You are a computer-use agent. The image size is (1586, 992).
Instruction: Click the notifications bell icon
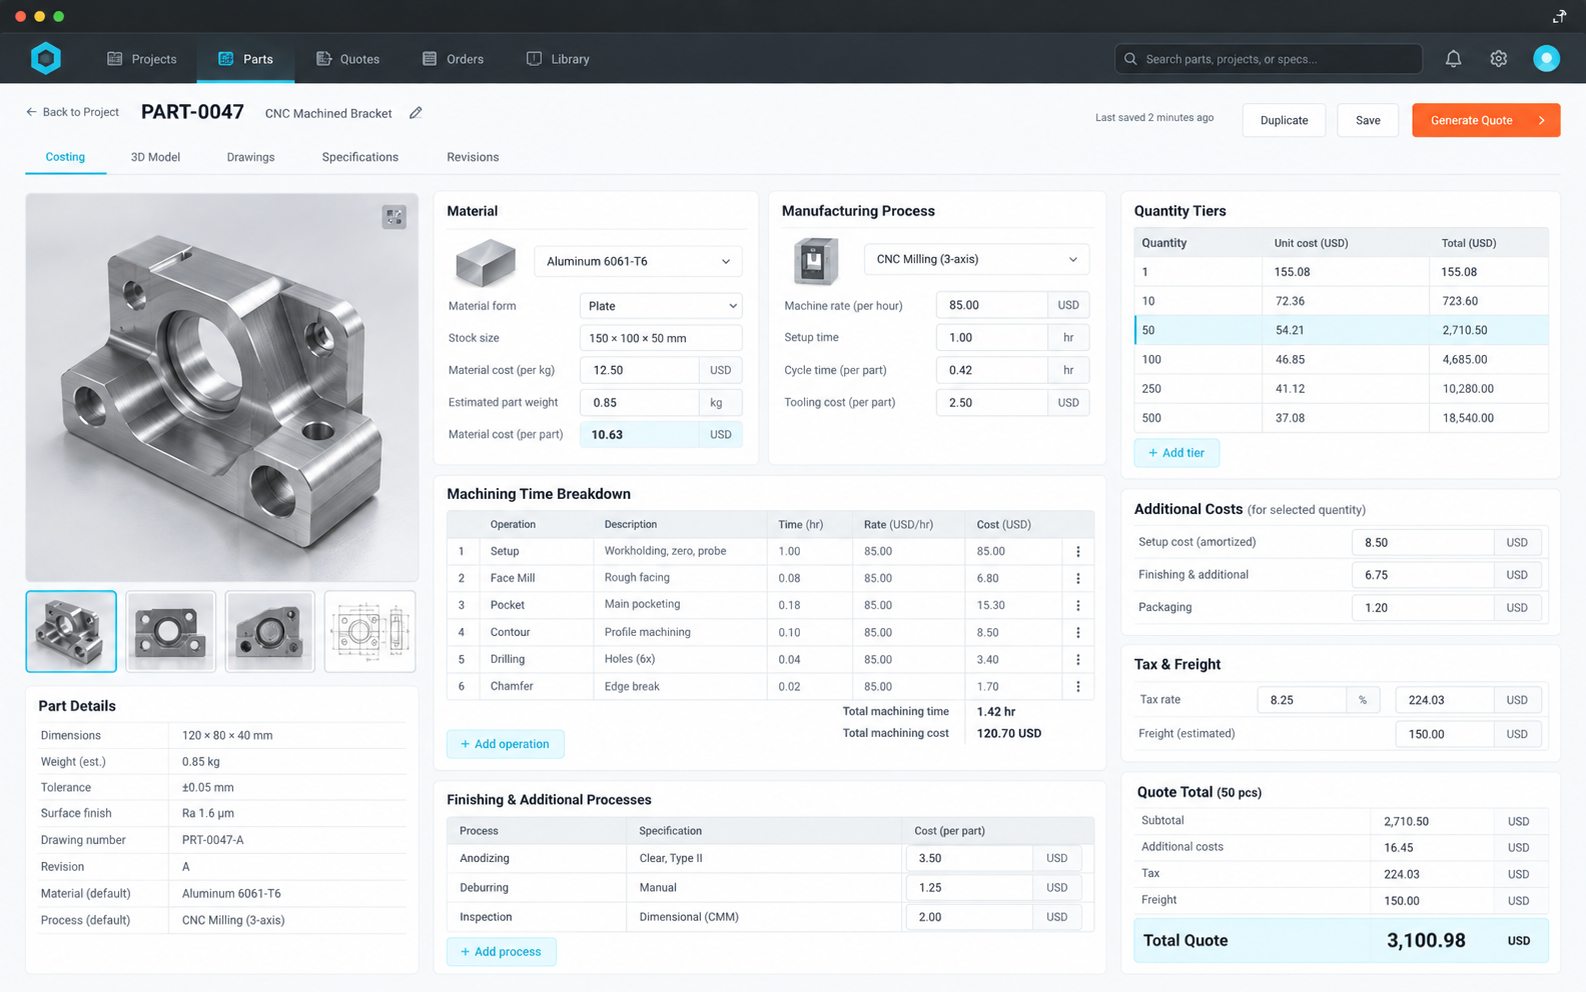tap(1453, 59)
